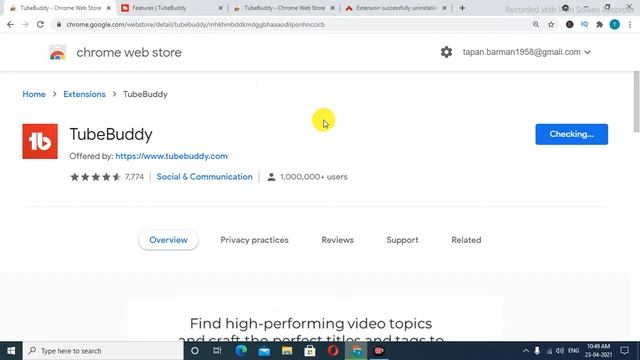Launch Microsoft Edge from taskbar
The image size is (640, 360).
coord(241,351)
